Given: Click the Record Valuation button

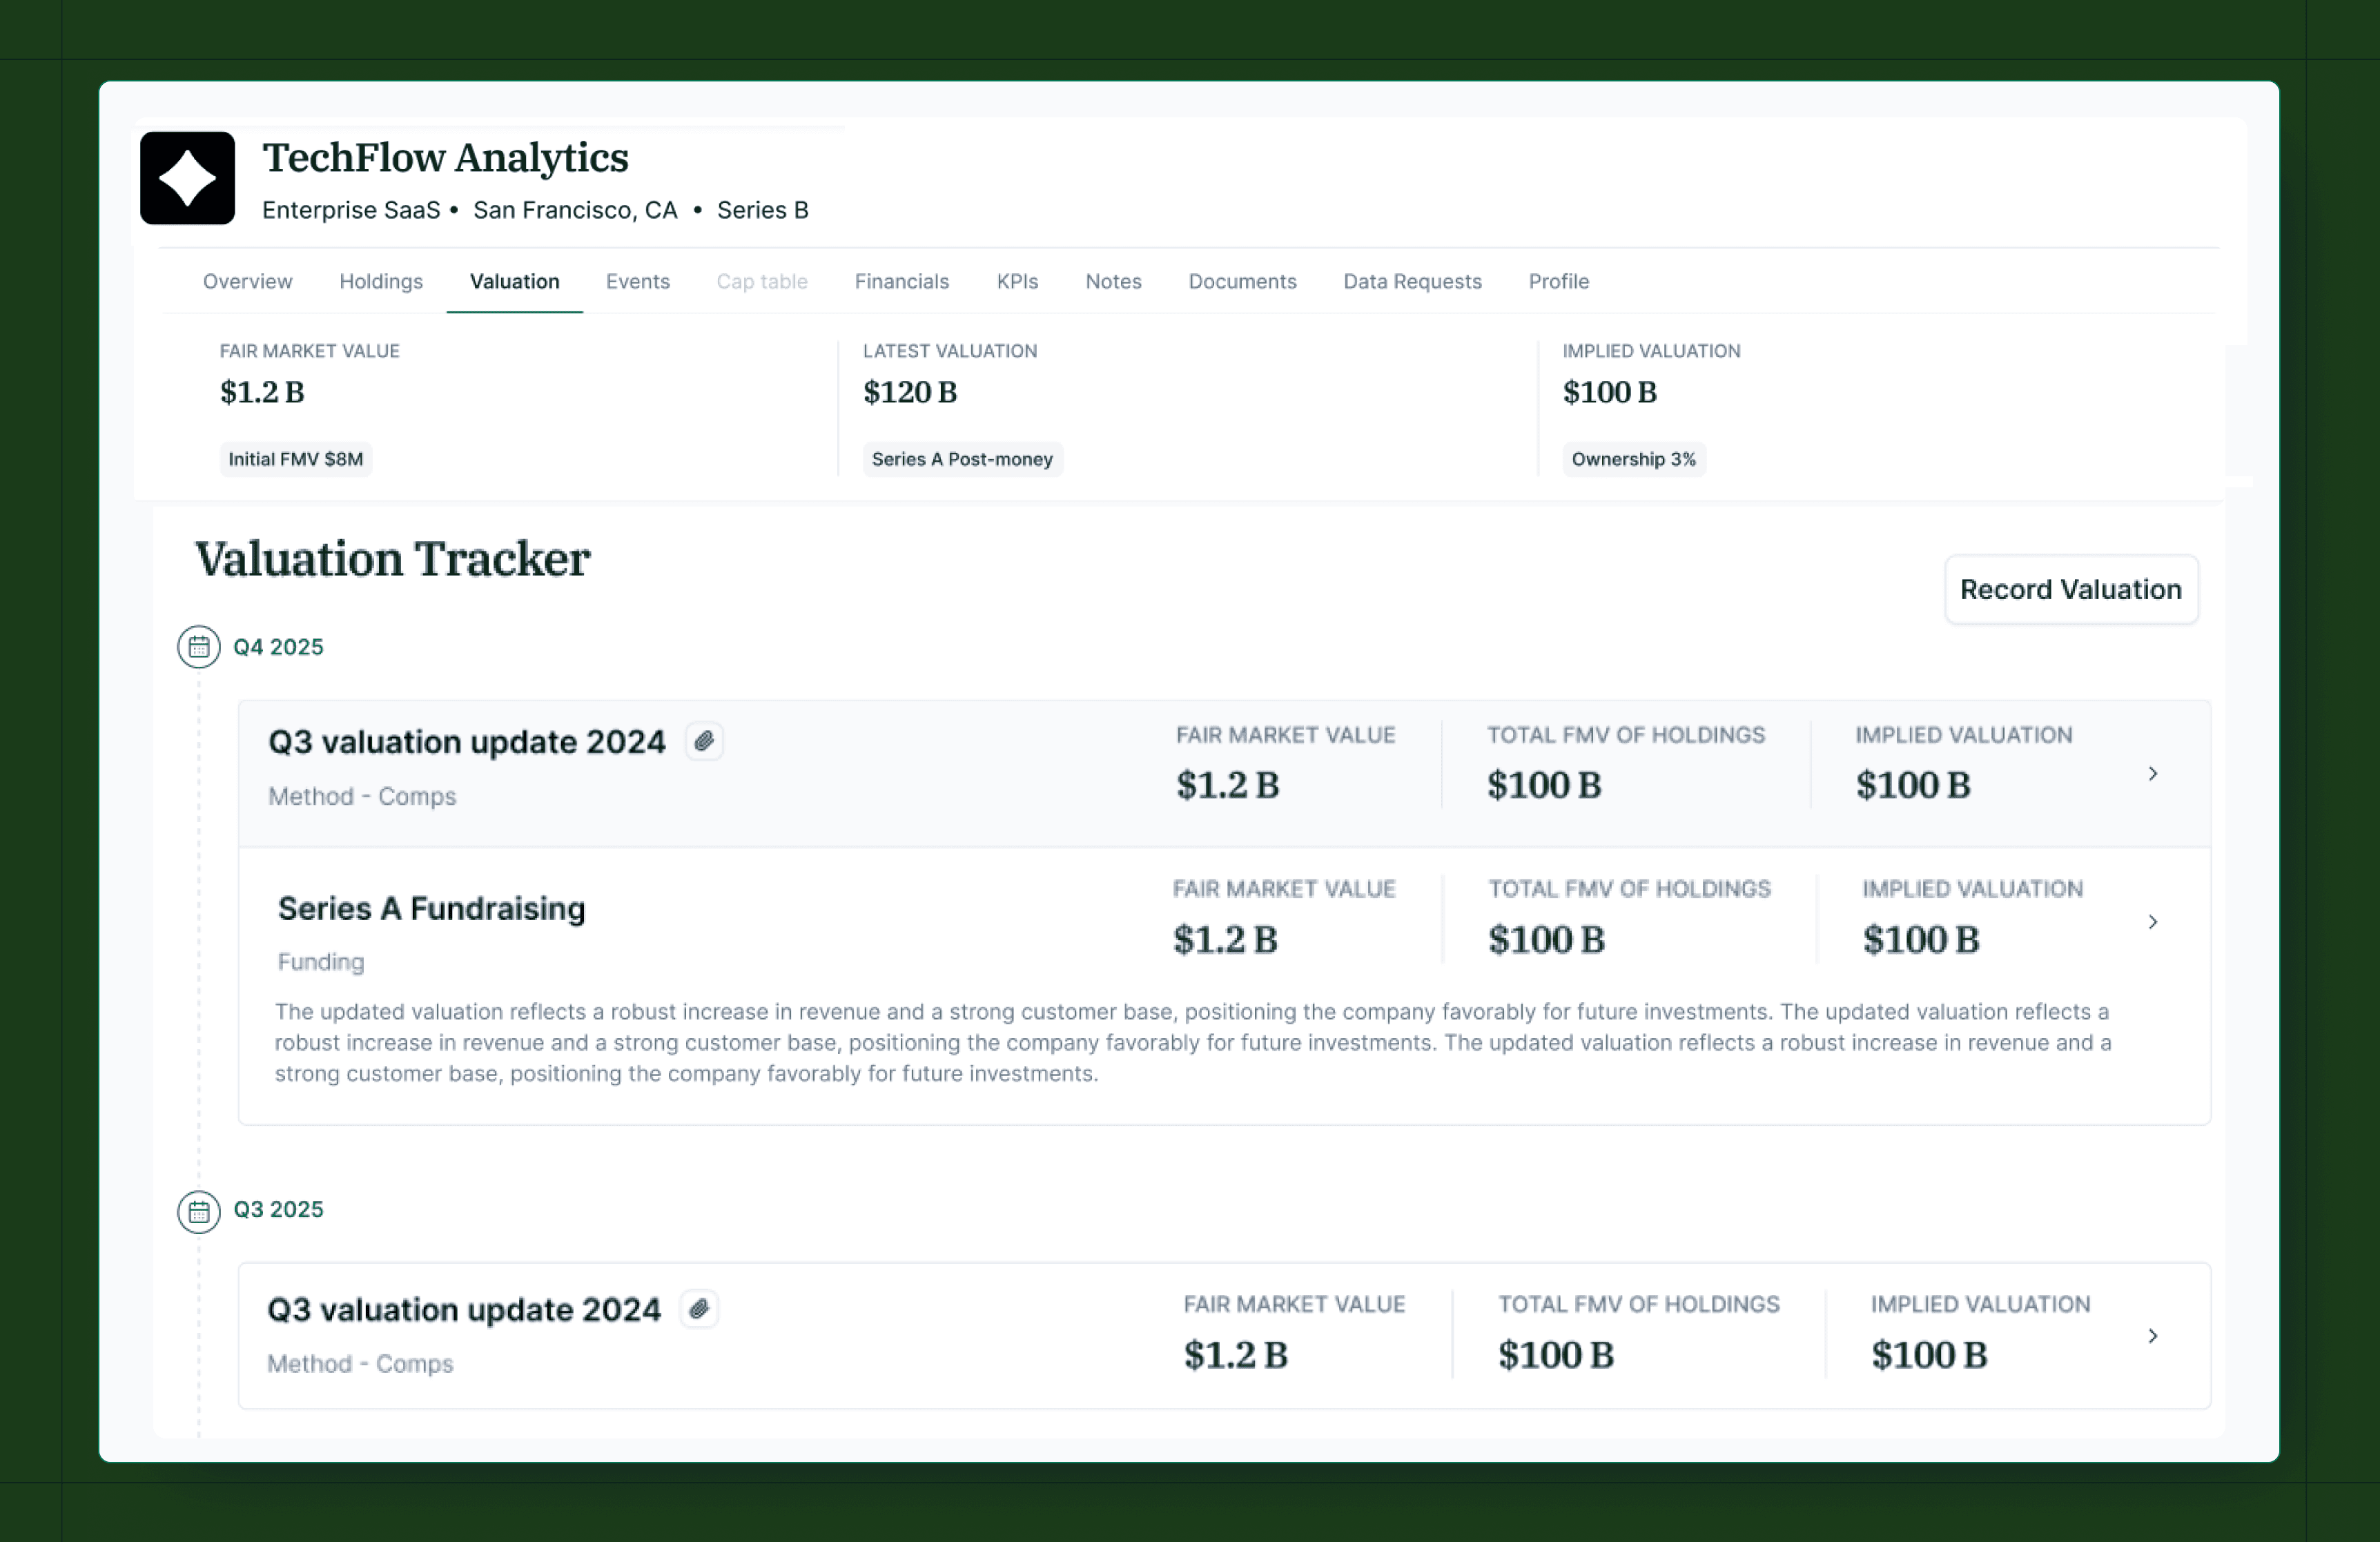Looking at the screenshot, I should click(2070, 589).
